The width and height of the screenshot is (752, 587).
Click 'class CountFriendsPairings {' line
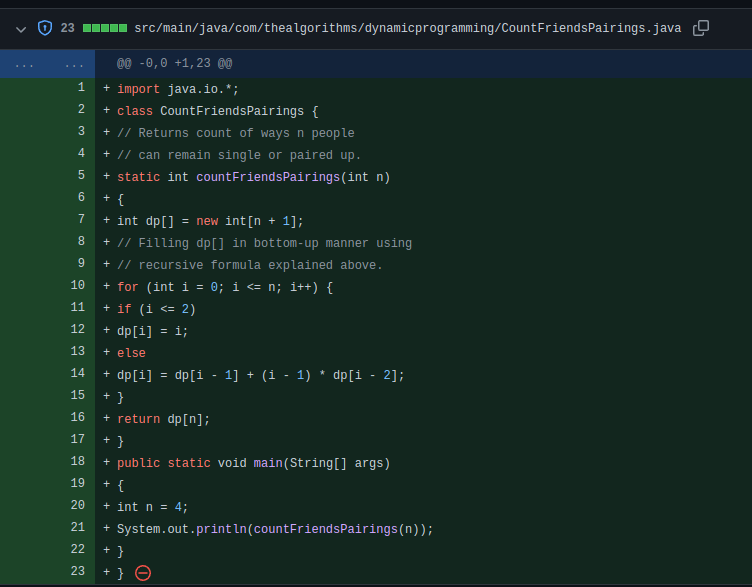[x=218, y=111]
